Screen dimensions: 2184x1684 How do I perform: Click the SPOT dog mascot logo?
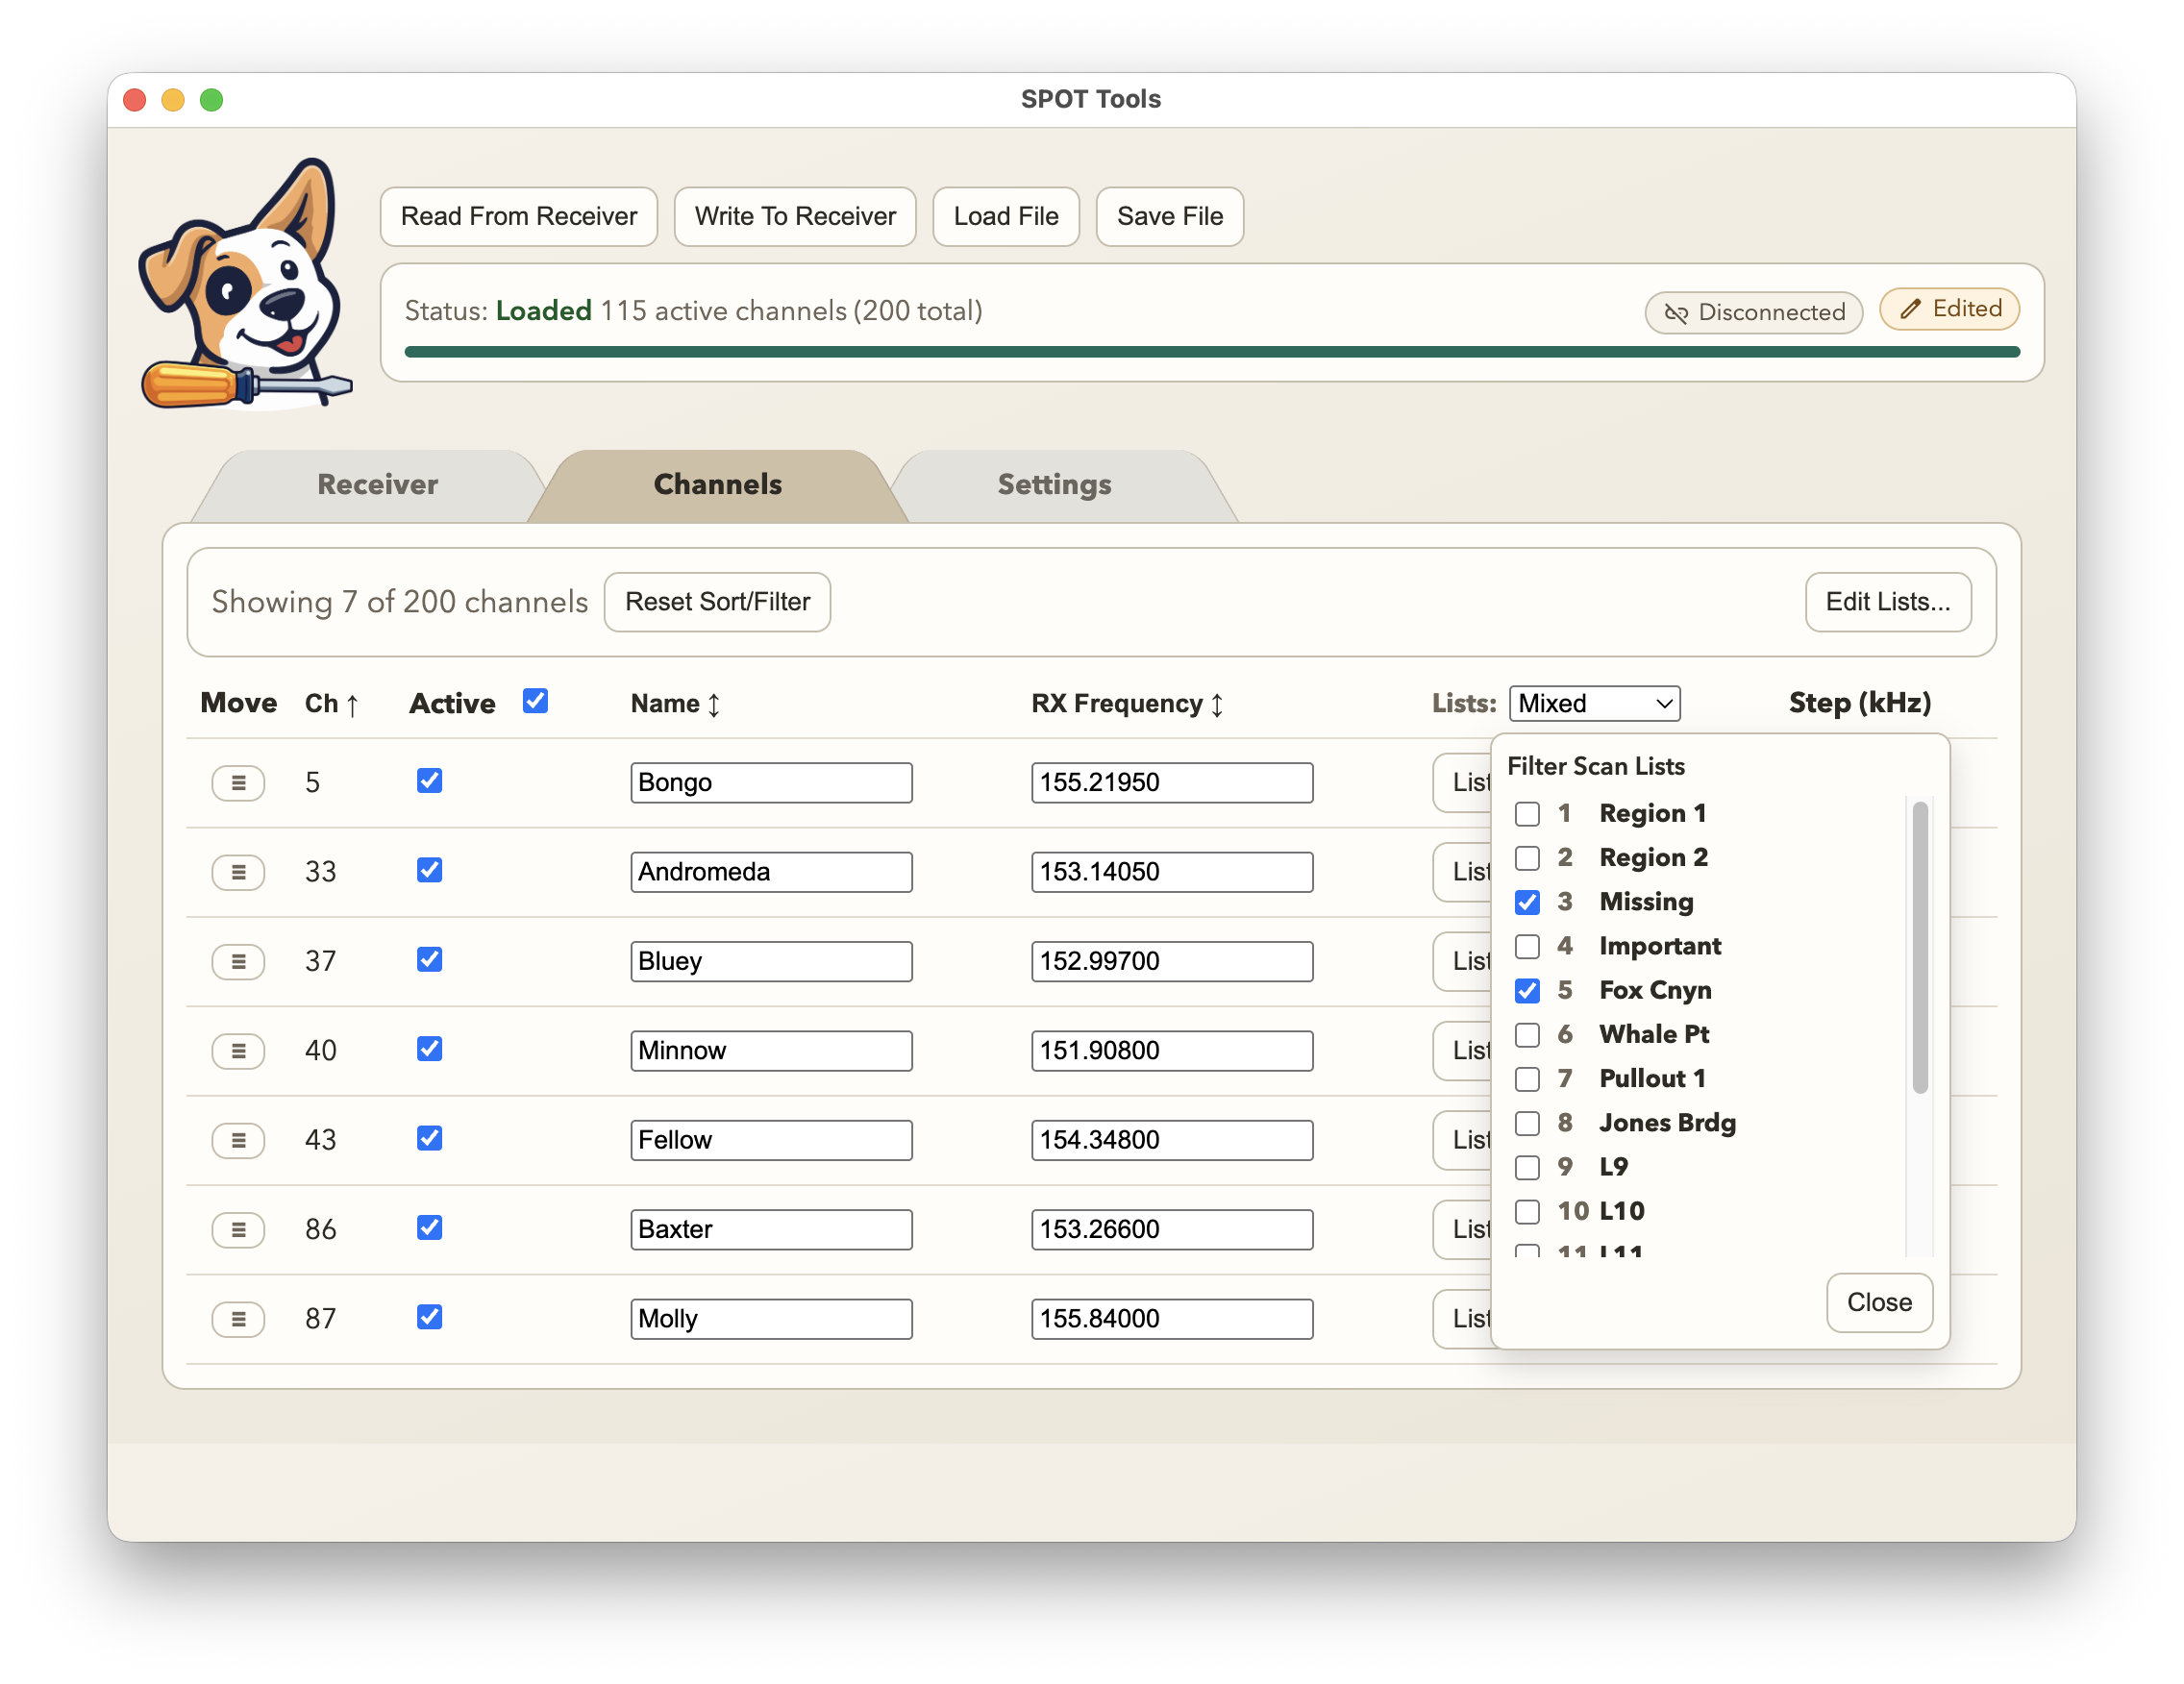(245, 285)
